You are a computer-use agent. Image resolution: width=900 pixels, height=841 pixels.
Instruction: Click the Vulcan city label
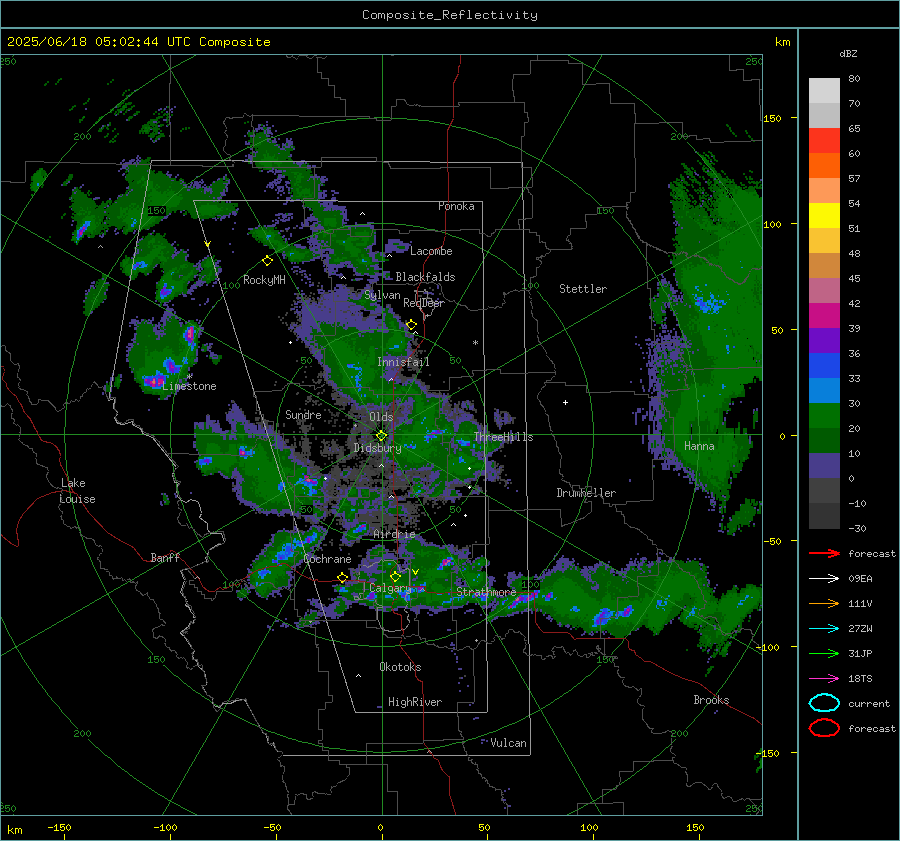tap(508, 743)
